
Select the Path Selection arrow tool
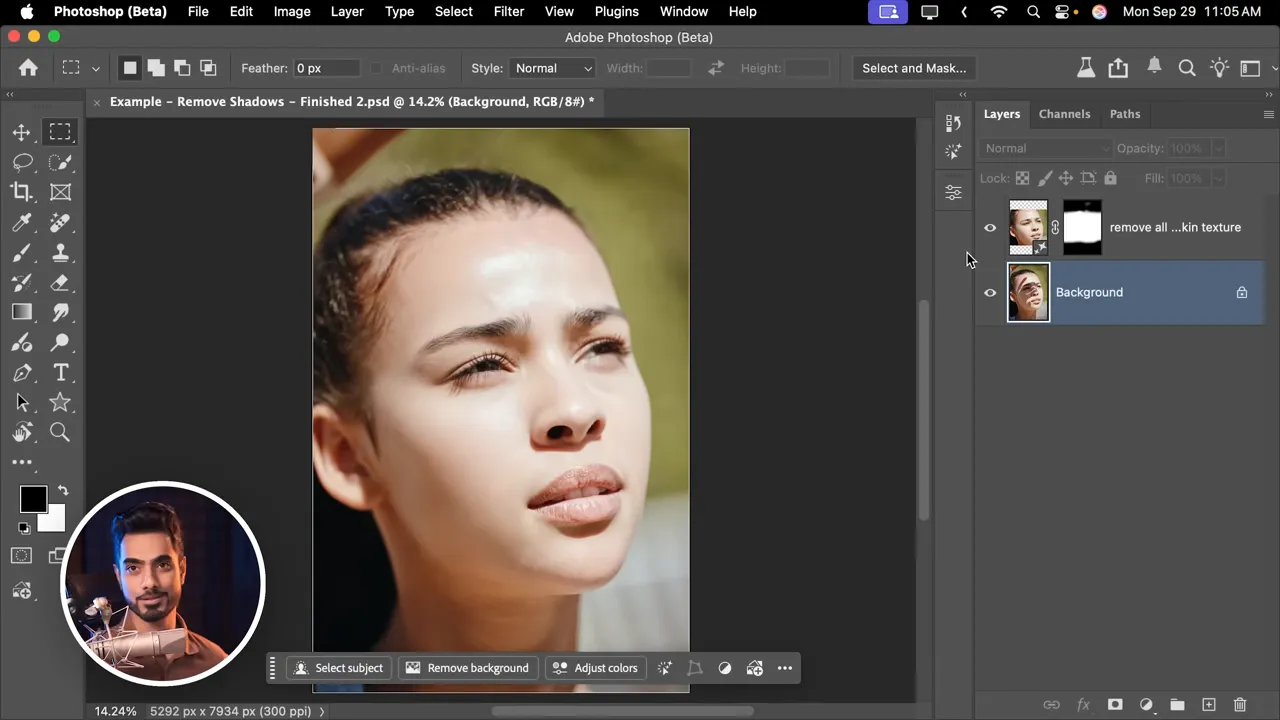21,402
